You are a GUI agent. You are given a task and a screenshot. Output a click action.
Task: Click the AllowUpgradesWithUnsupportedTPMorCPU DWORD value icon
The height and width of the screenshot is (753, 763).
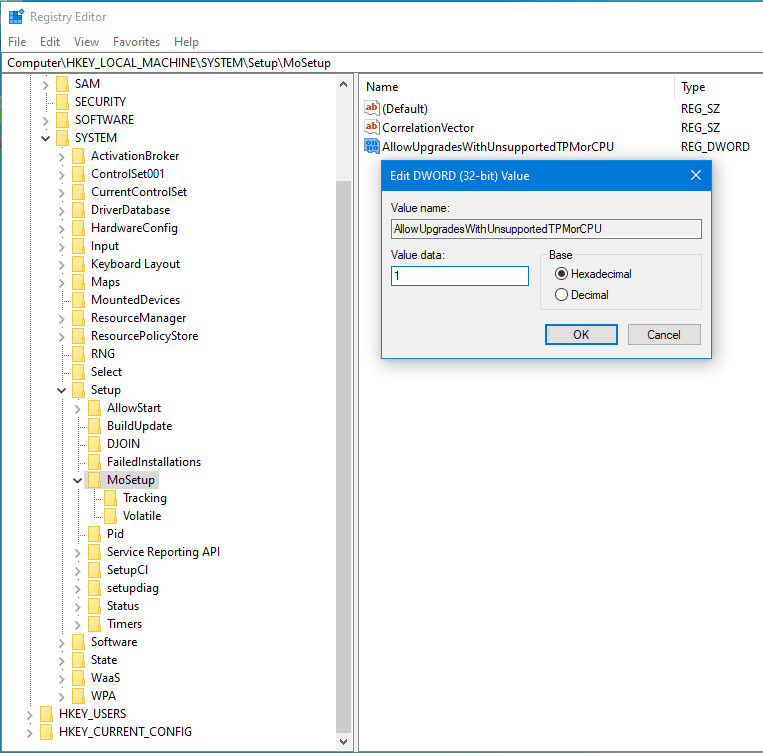[x=372, y=146]
